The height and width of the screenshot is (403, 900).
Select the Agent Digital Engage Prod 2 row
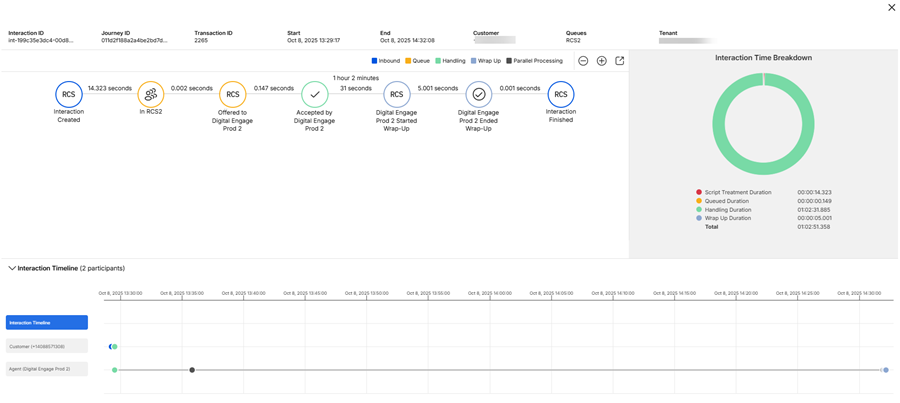(47, 369)
